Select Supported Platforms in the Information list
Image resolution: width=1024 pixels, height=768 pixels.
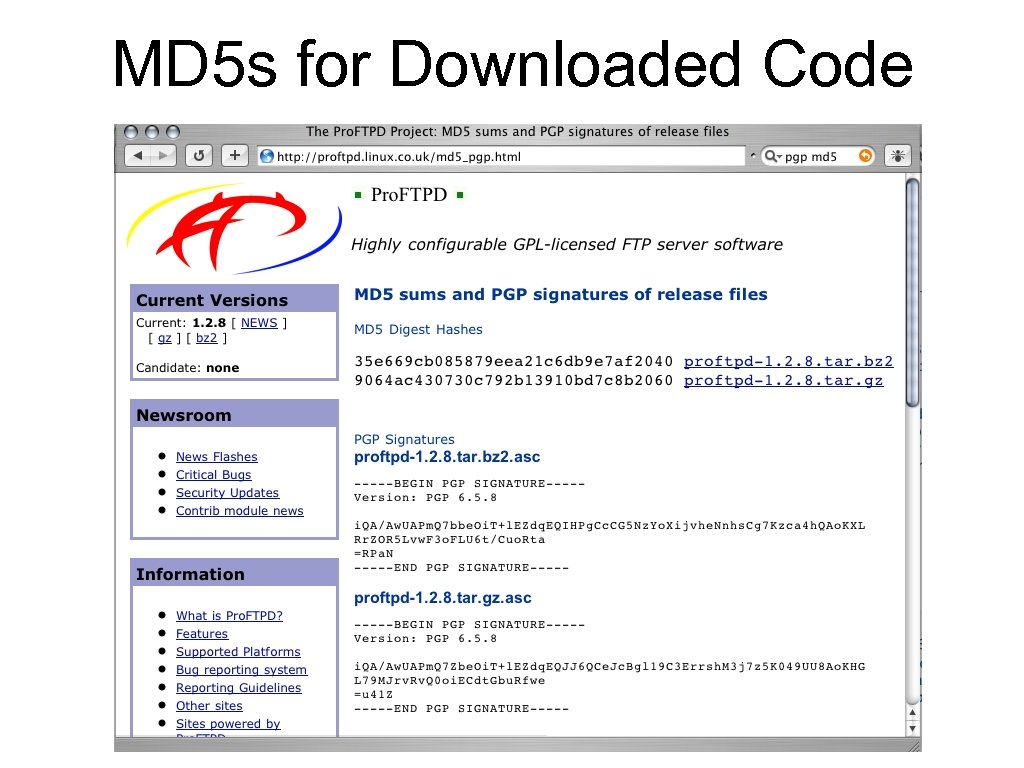pos(238,651)
